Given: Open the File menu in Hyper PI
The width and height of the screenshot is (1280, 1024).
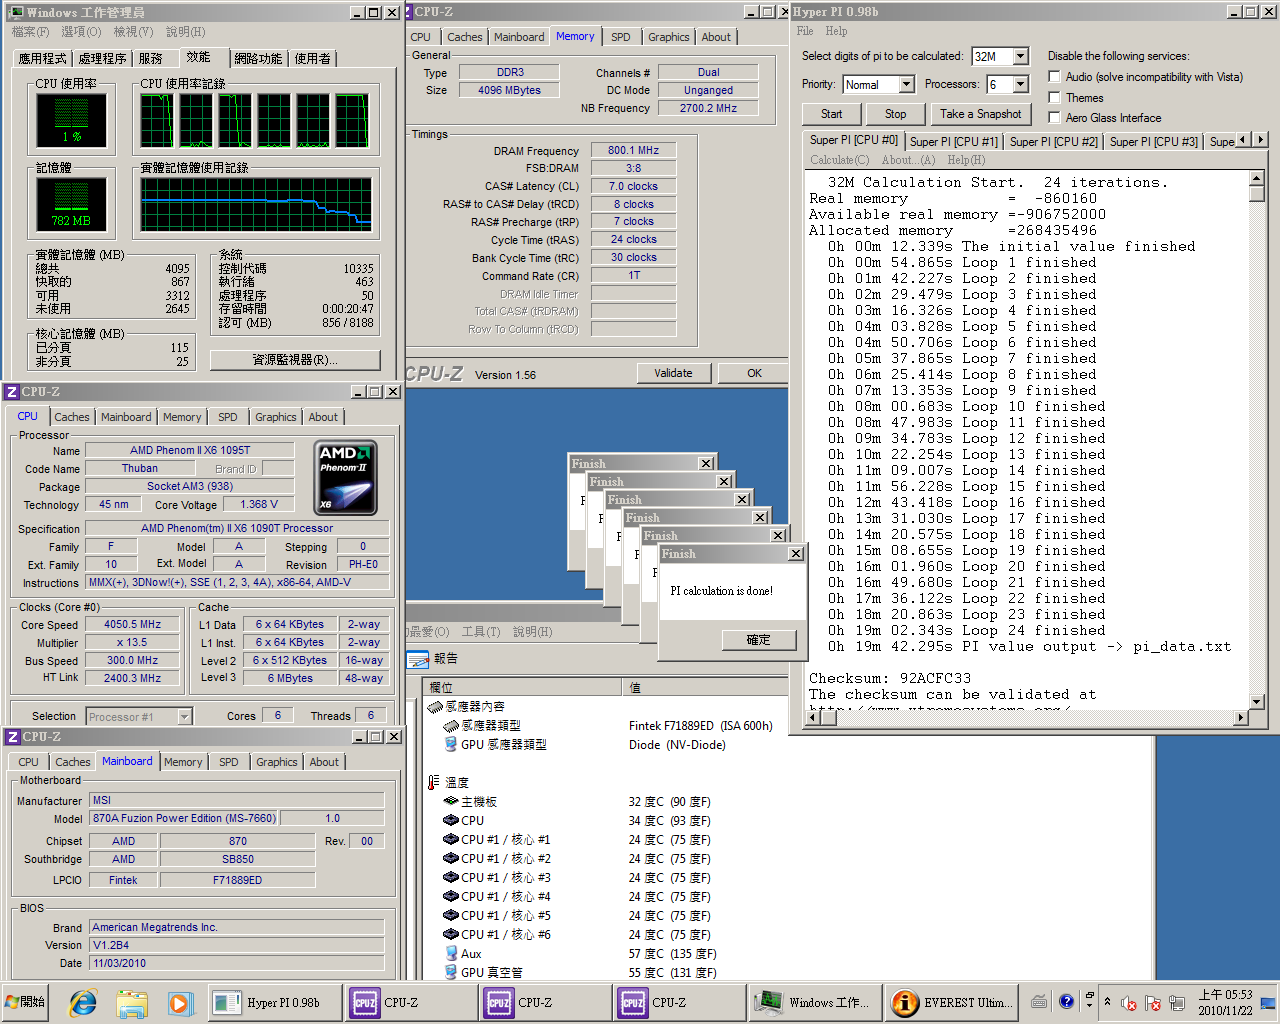Looking at the screenshot, I should pyautogui.click(x=805, y=31).
